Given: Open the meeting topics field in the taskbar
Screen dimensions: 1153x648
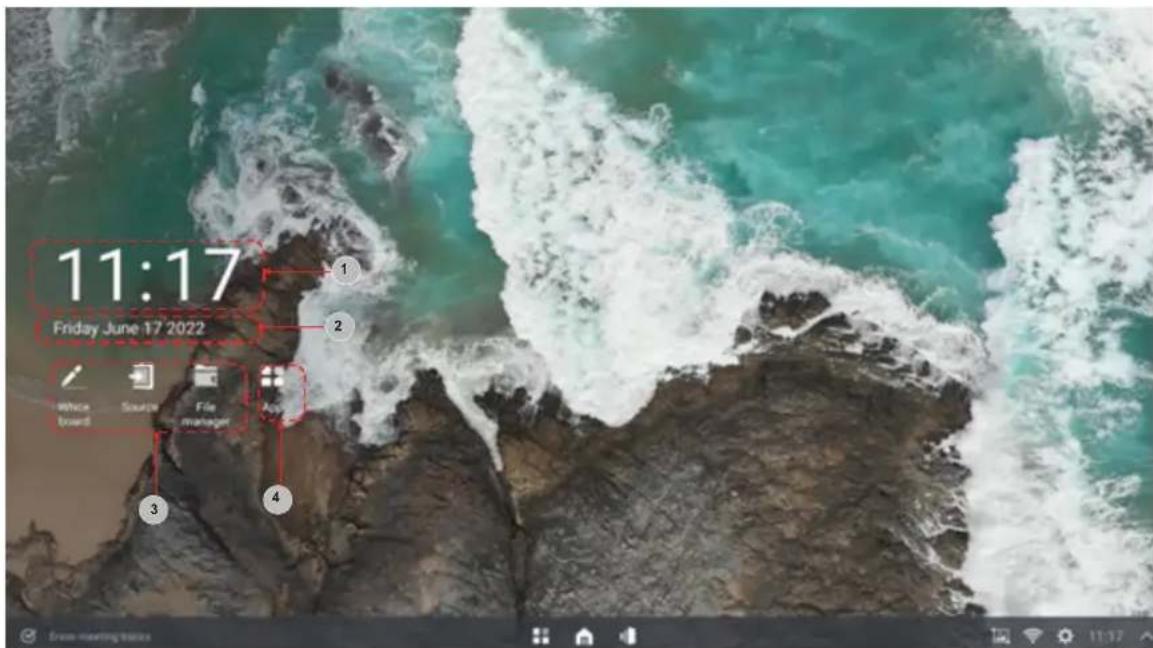Looking at the screenshot, I should click(x=99, y=637).
